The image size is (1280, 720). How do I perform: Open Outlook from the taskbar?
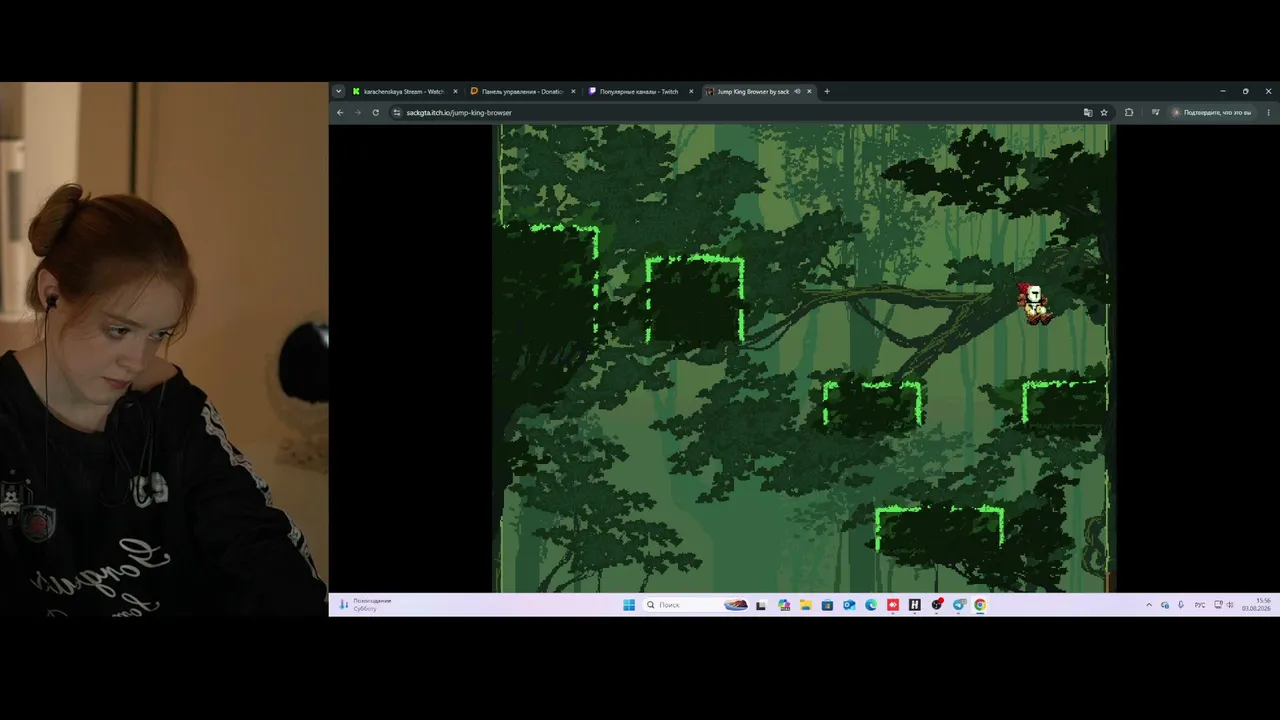[x=849, y=605]
